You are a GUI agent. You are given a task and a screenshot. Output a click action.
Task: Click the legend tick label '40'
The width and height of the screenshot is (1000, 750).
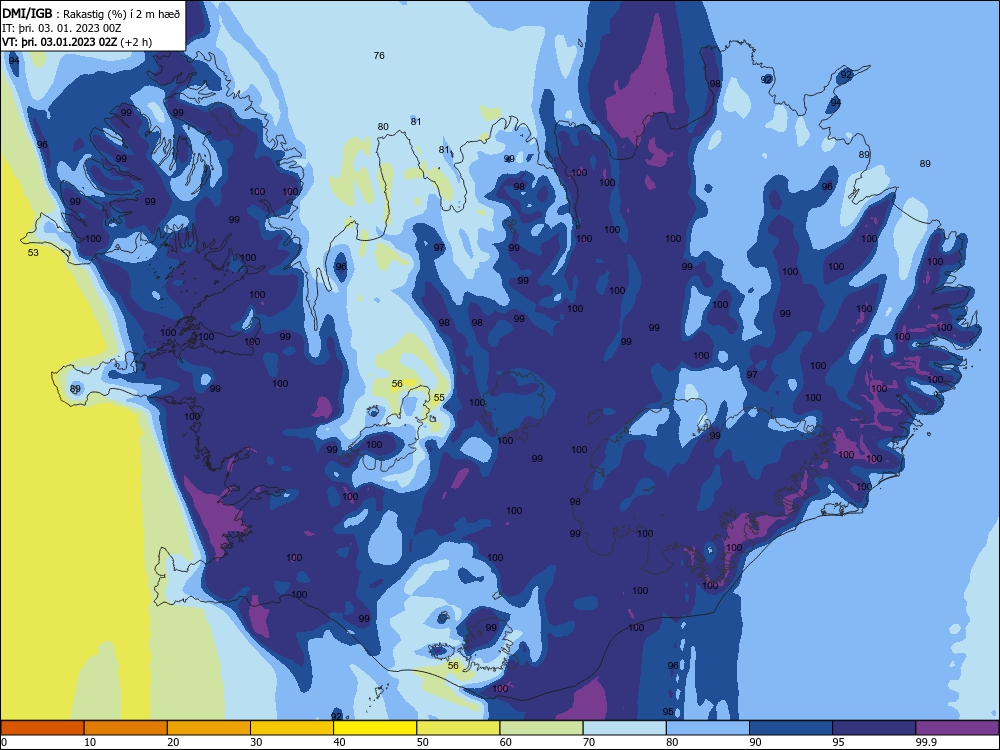coord(339,742)
